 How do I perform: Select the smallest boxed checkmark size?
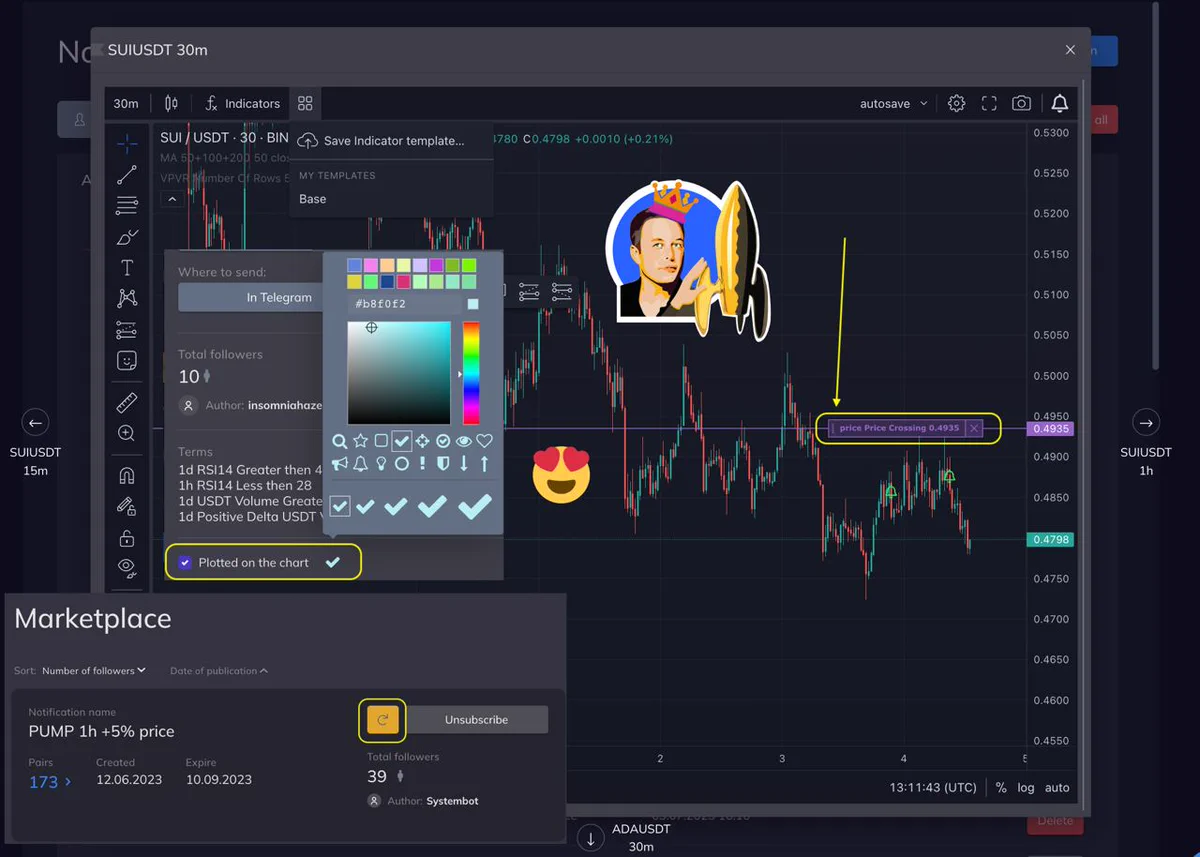click(x=340, y=507)
